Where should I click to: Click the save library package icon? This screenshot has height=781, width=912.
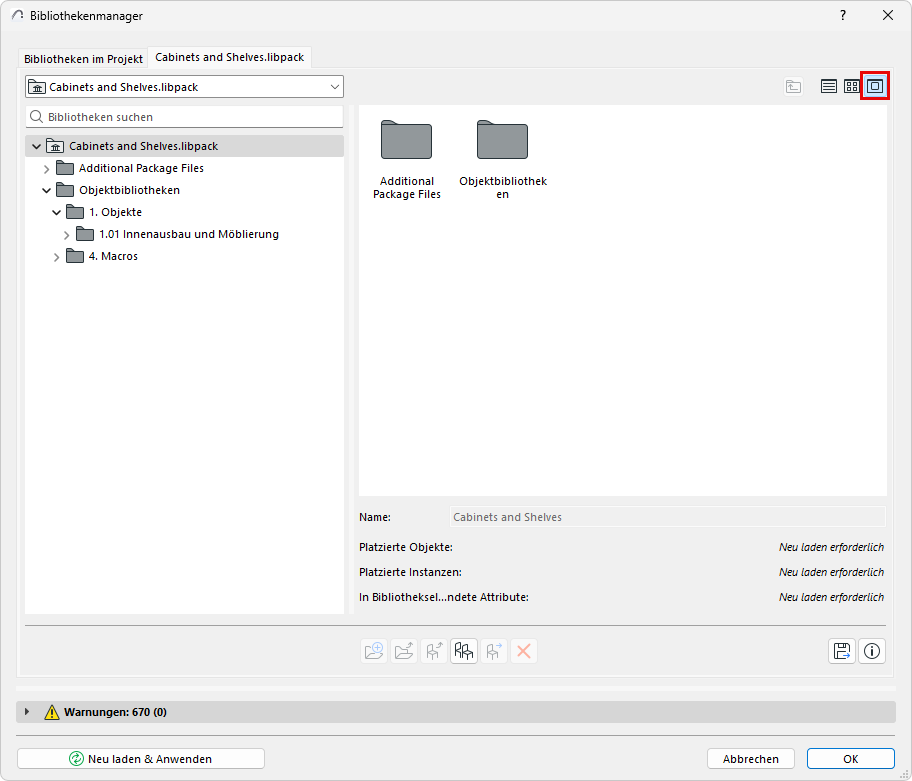[x=842, y=651]
